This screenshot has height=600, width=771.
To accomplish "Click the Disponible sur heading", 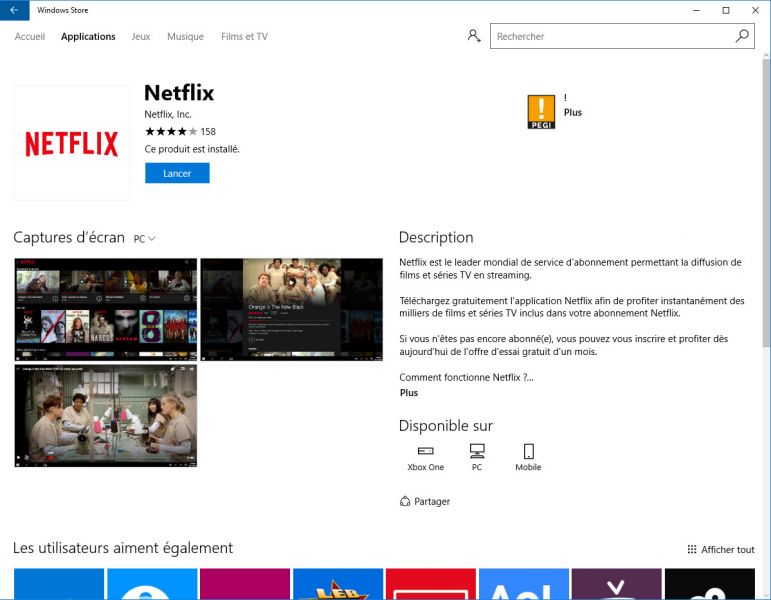I will click(446, 425).
